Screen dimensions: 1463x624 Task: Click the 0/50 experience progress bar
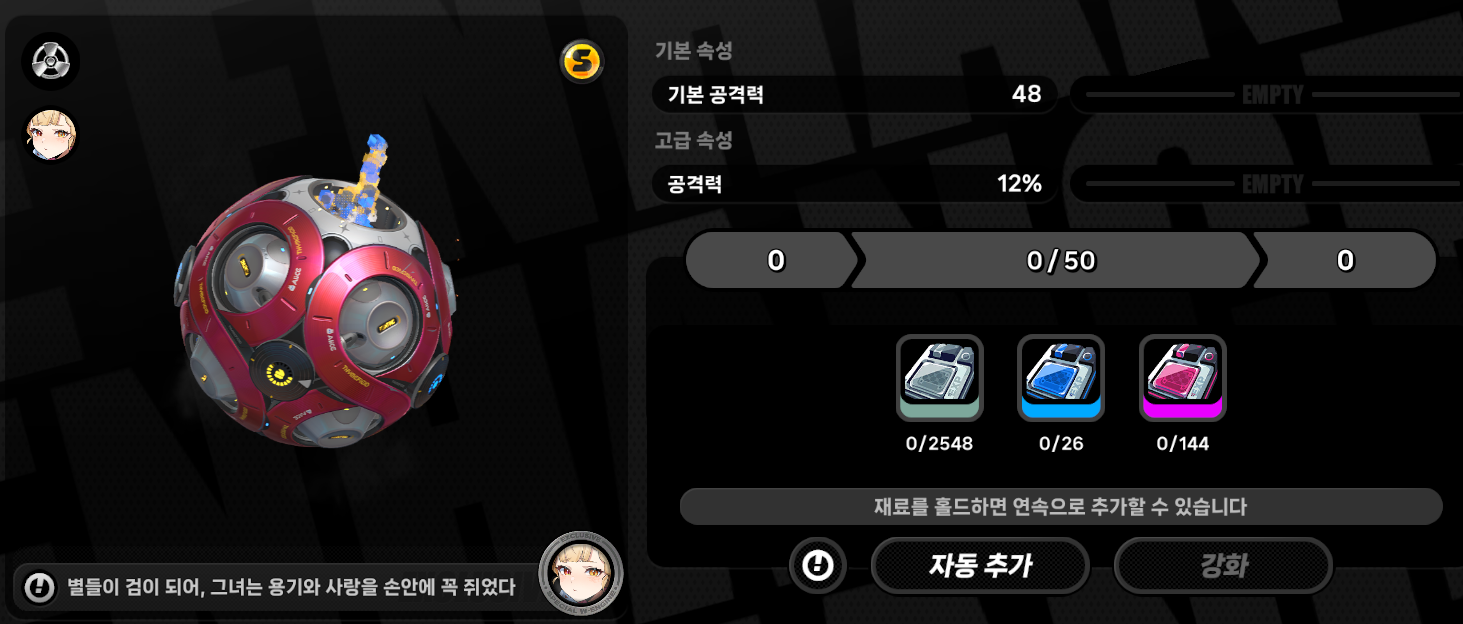[x=1058, y=261]
